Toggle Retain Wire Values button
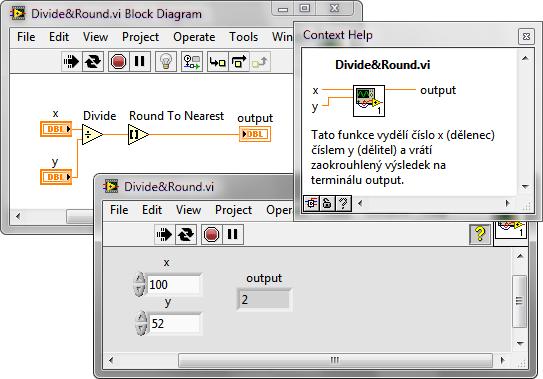The width and height of the screenshot is (543, 379). (x=192, y=62)
